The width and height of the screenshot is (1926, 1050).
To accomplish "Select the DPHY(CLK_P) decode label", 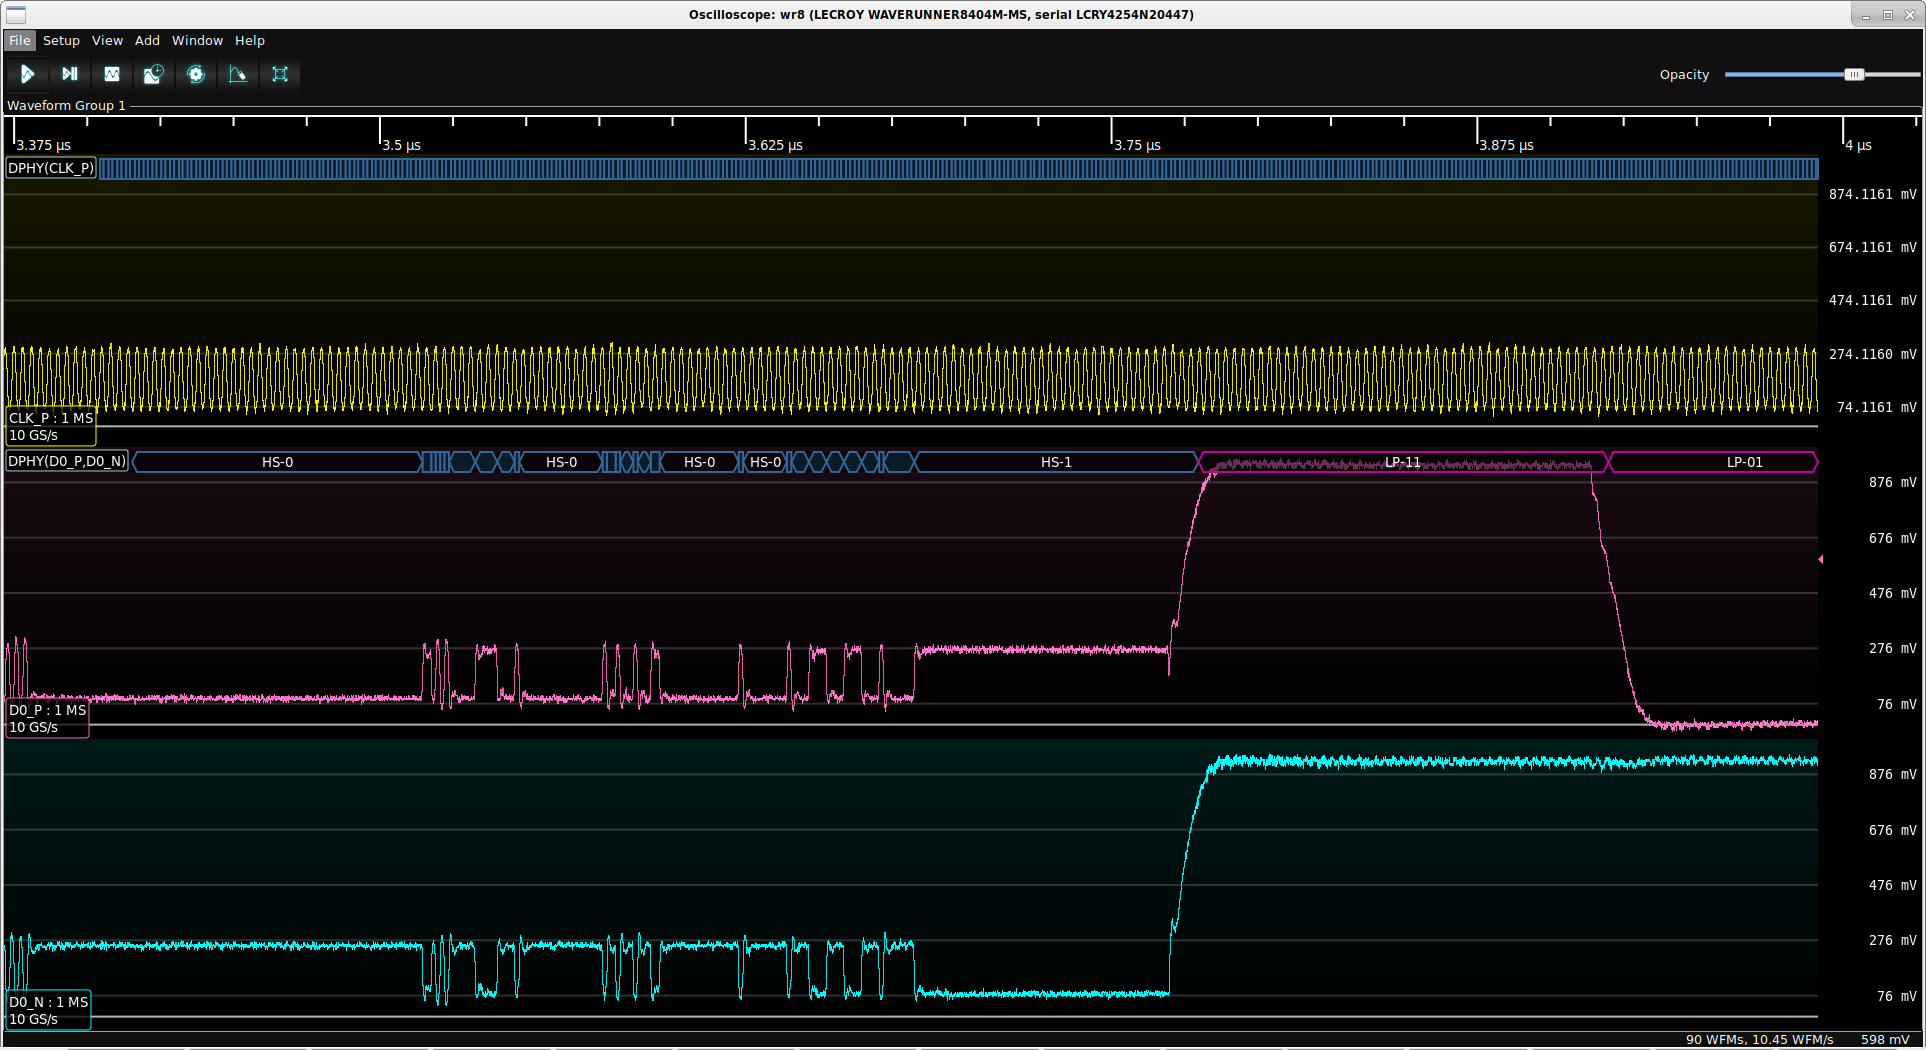I will tap(51, 168).
